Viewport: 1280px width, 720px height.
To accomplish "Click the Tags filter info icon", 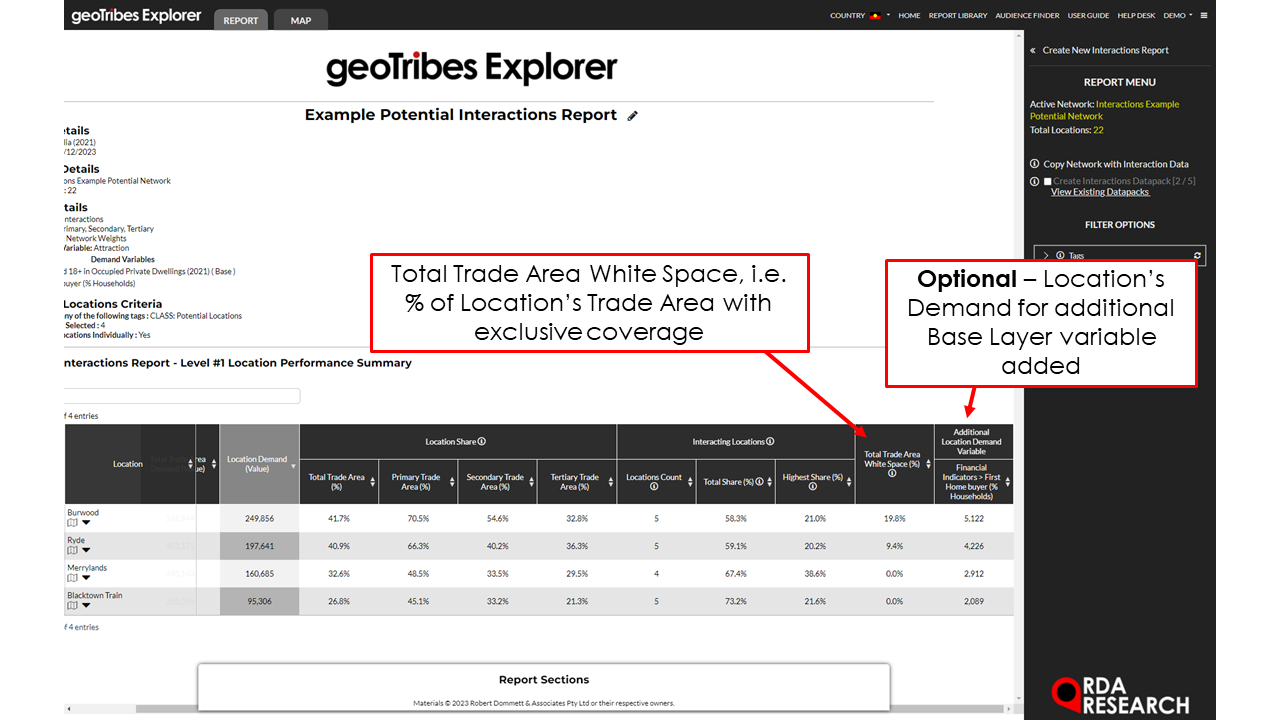I will [1060, 256].
